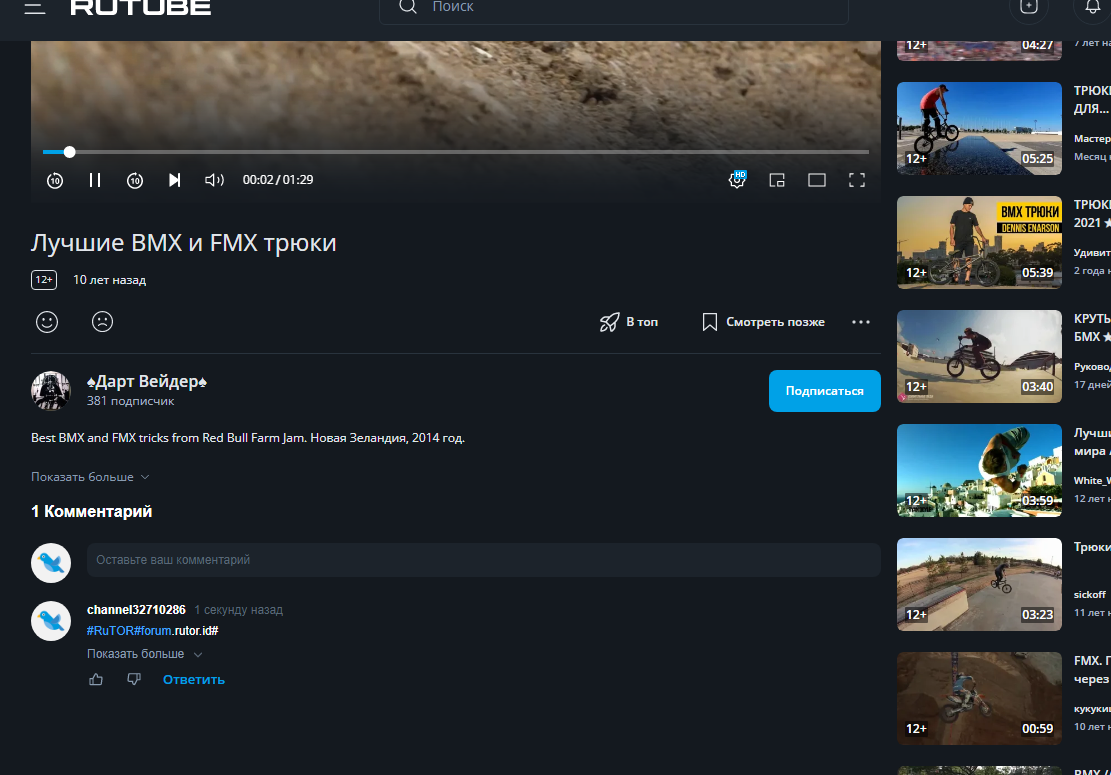Open the hamburger menu

[35, 7]
